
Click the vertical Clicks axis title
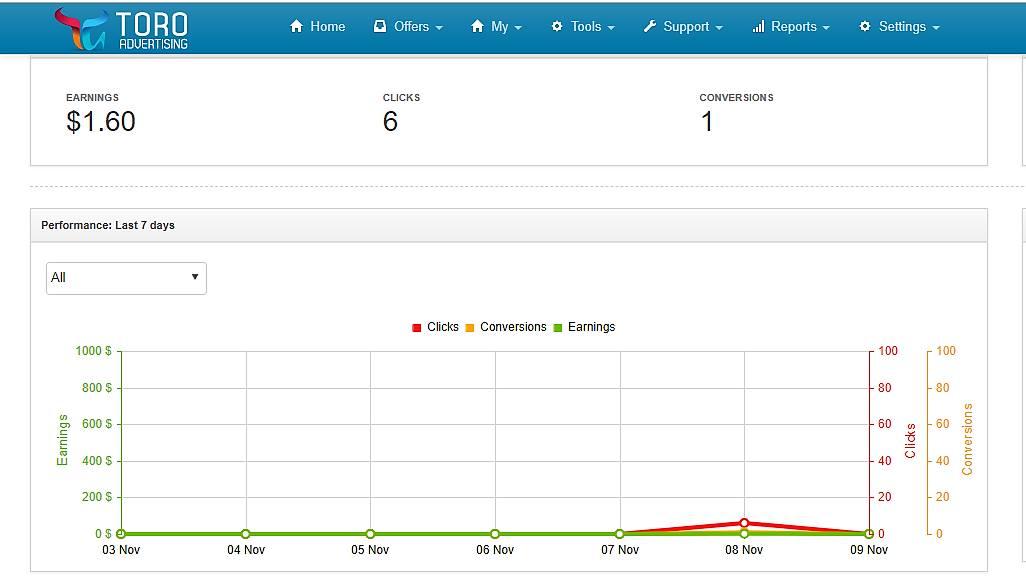click(x=910, y=441)
